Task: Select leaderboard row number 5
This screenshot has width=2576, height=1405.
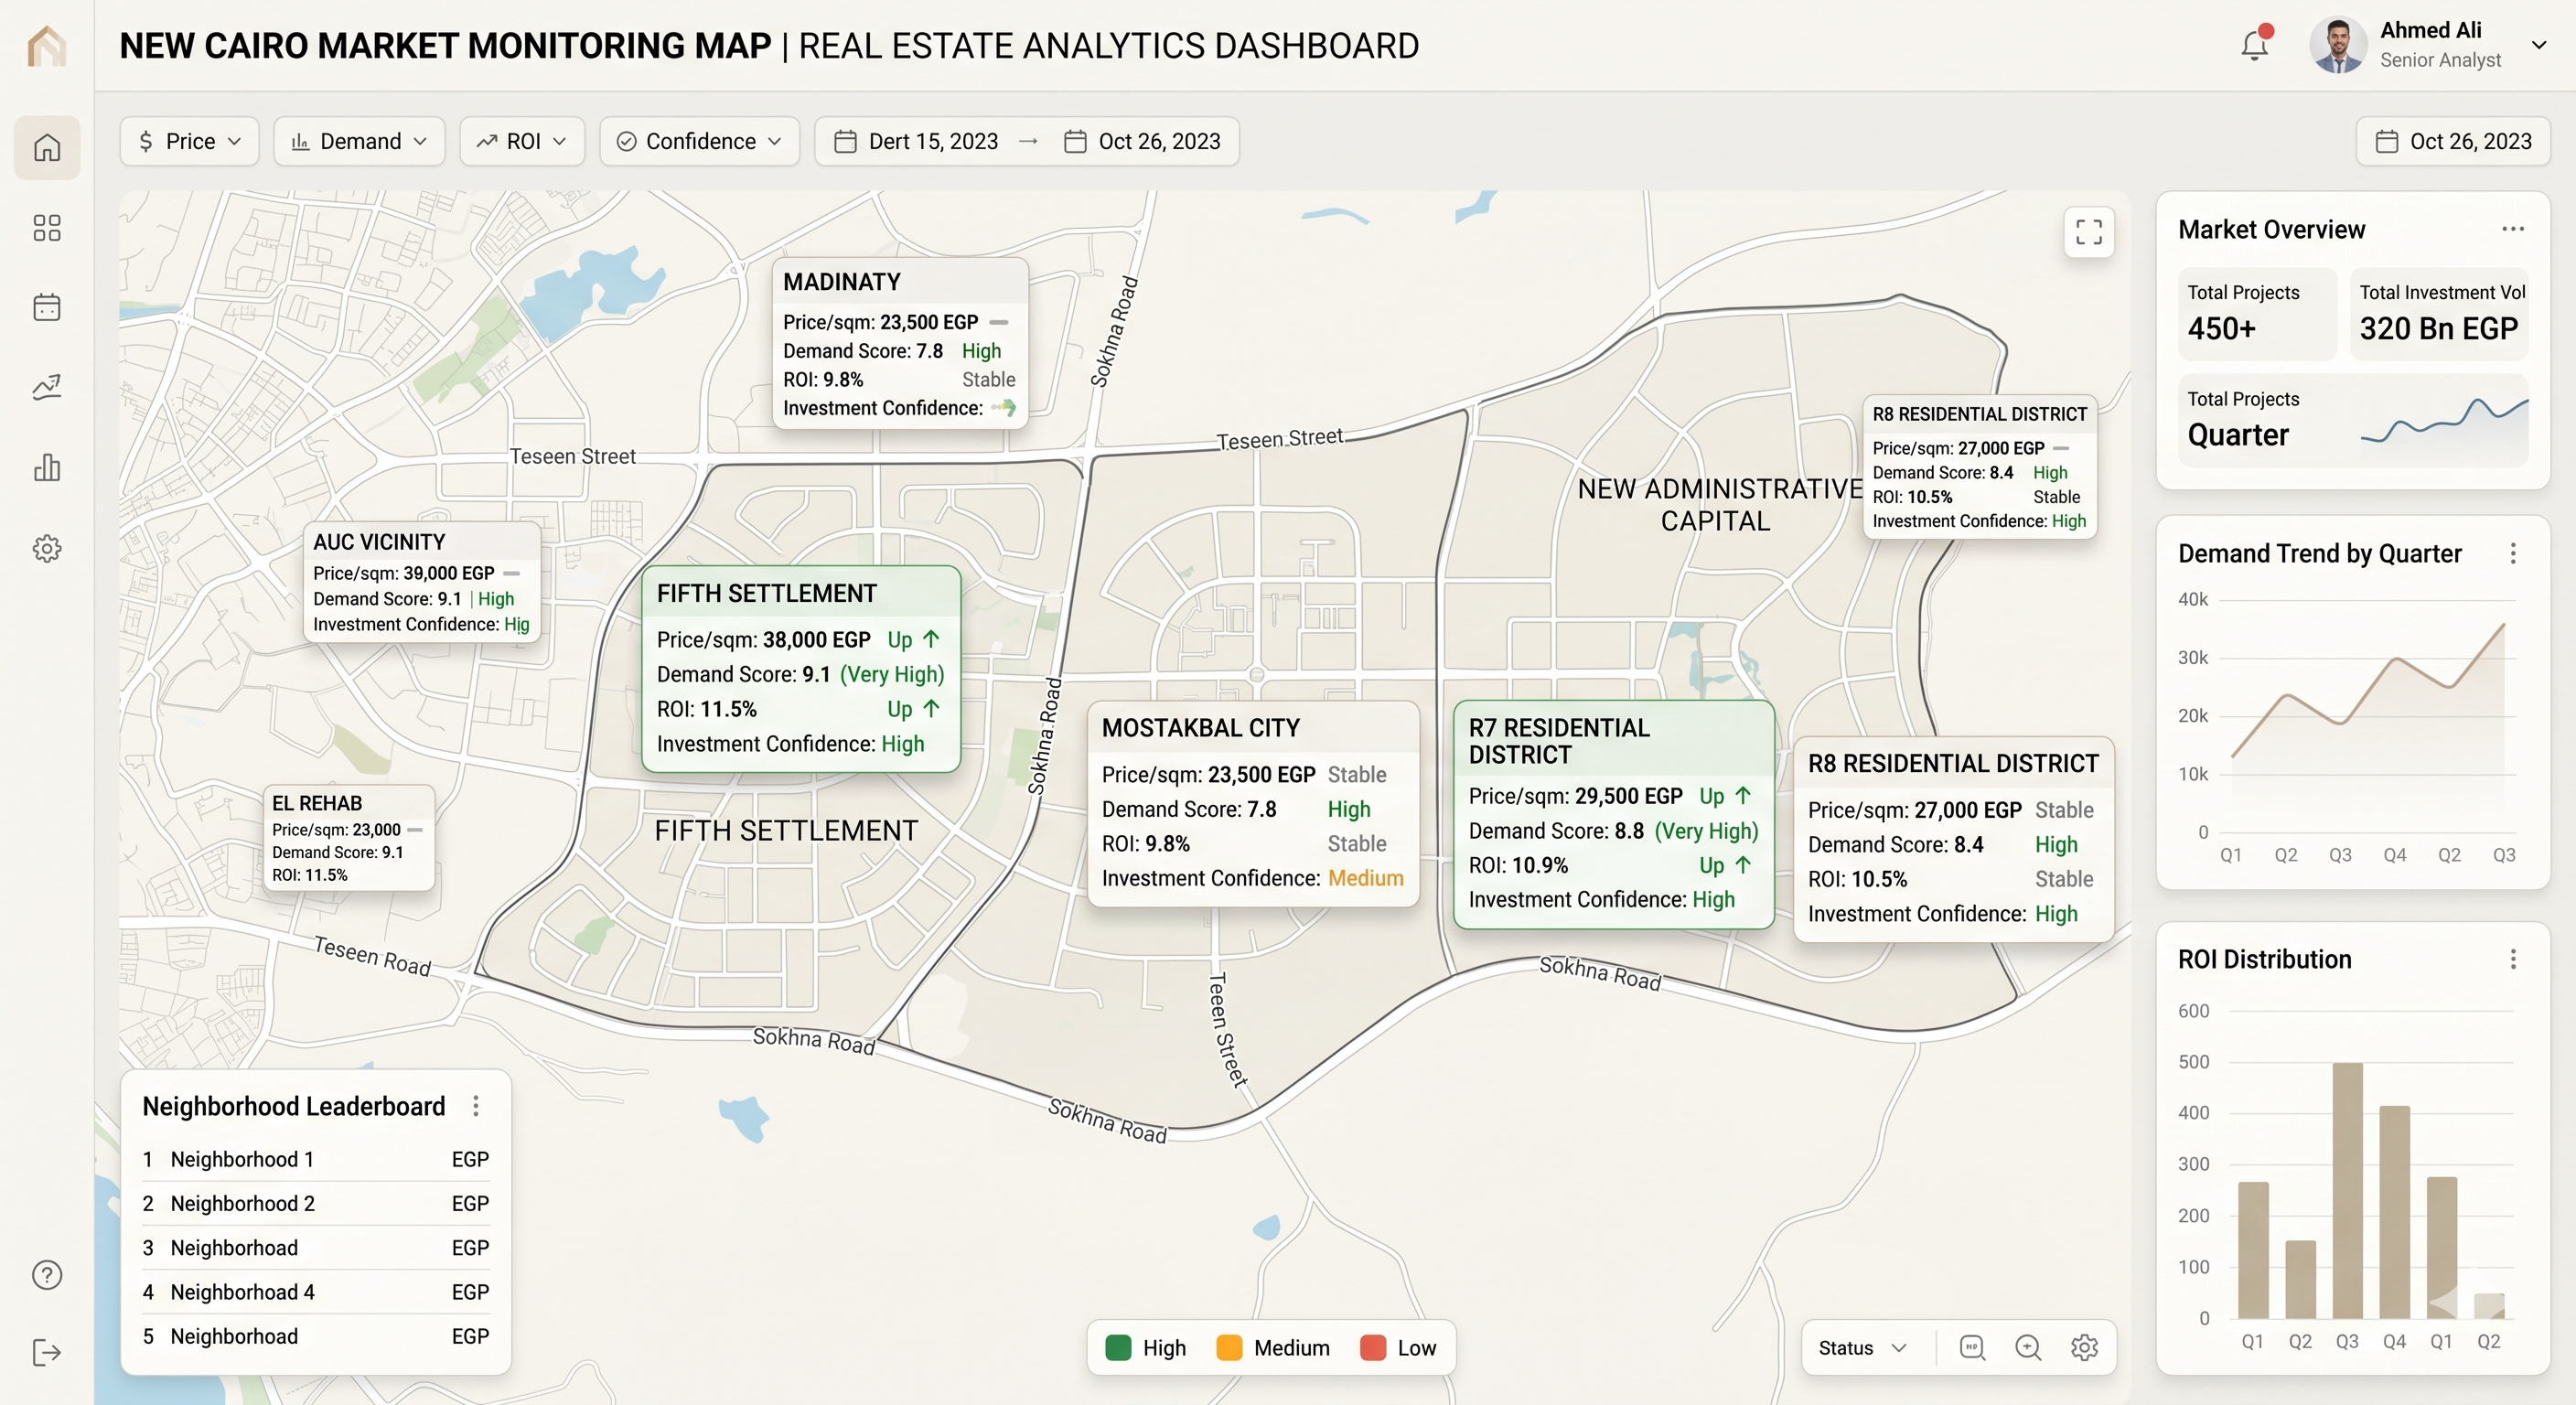Action: point(316,1336)
